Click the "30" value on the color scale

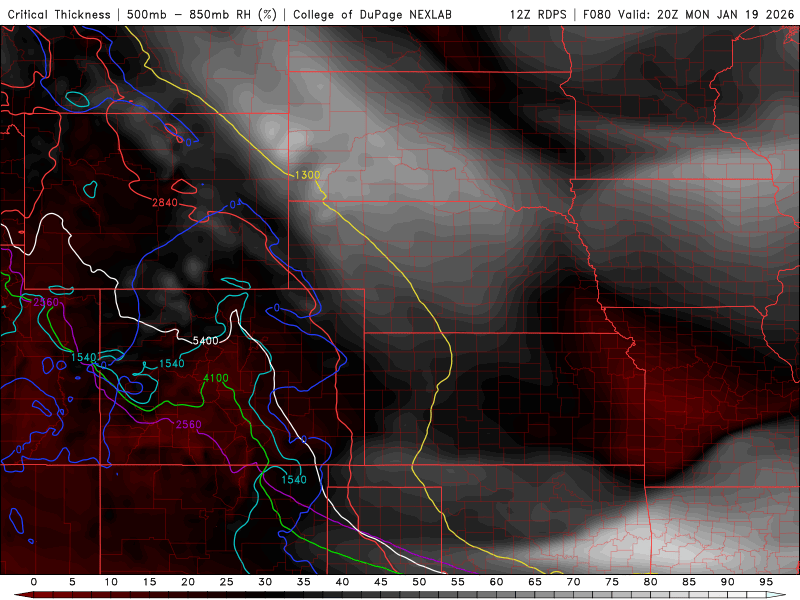pyautogui.click(x=265, y=582)
